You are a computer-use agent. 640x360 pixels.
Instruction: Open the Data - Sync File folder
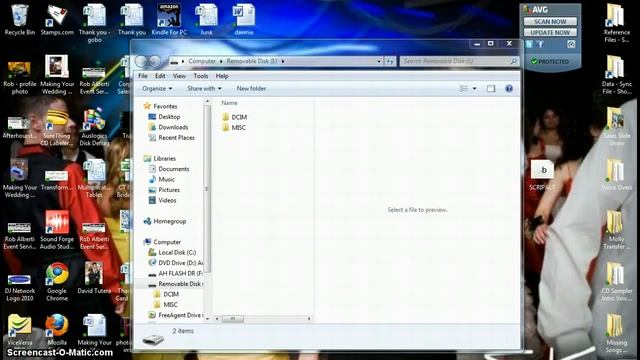(616, 75)
